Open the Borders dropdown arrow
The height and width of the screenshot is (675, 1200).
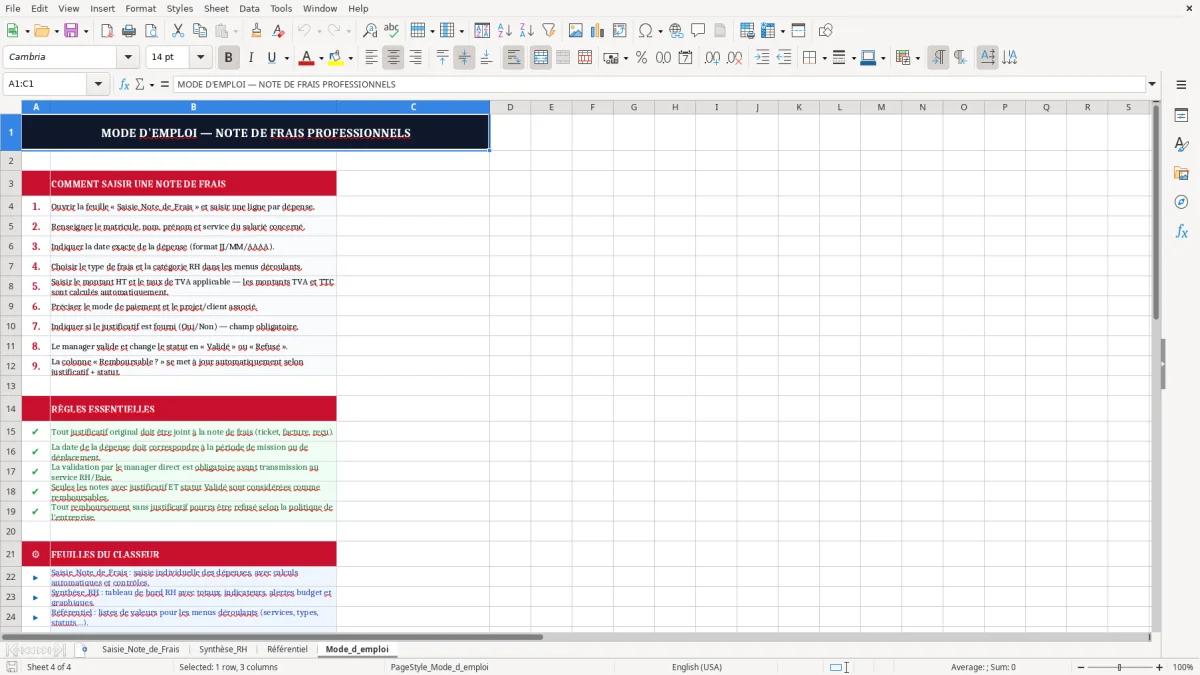[x=826, y=58]
